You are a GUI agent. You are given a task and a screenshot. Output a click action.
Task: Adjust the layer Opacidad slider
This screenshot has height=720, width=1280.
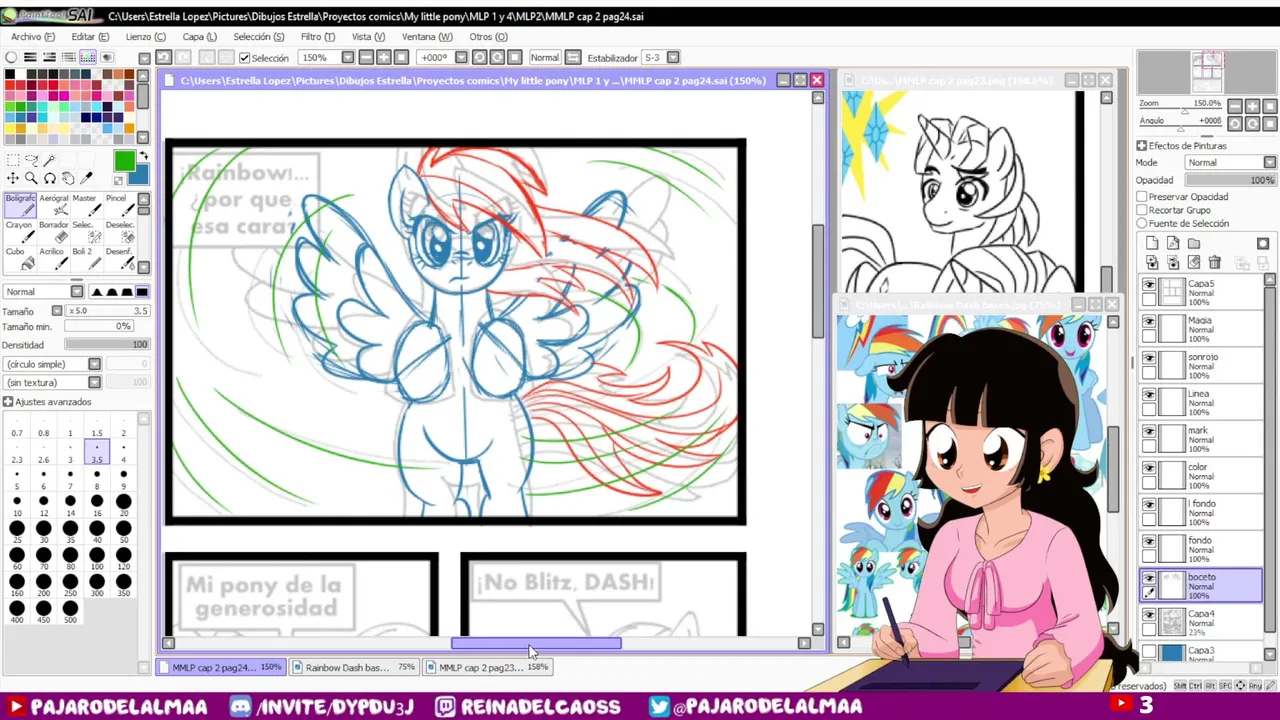(1230, 180)
